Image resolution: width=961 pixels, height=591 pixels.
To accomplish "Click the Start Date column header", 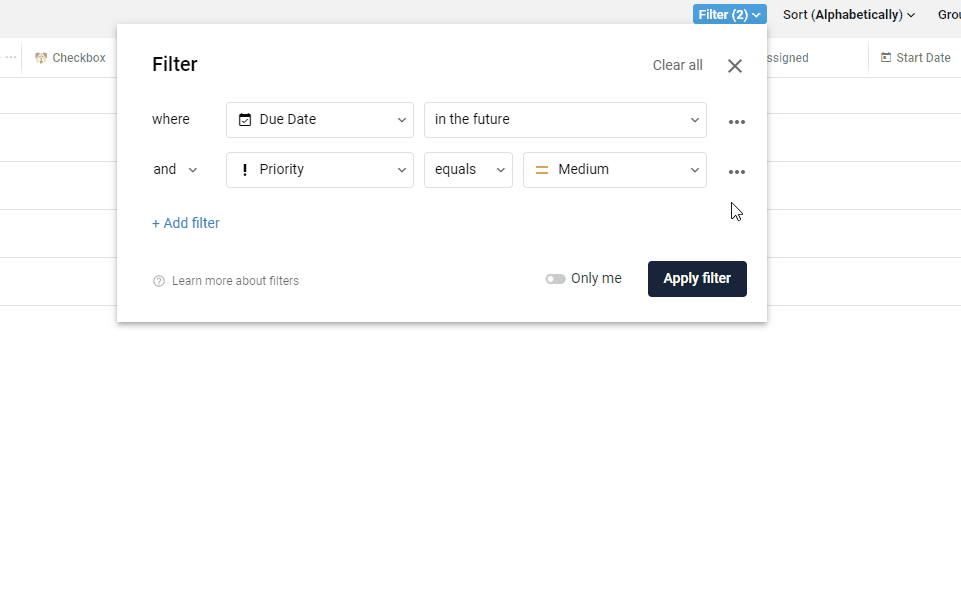I will tap(916, 58).
